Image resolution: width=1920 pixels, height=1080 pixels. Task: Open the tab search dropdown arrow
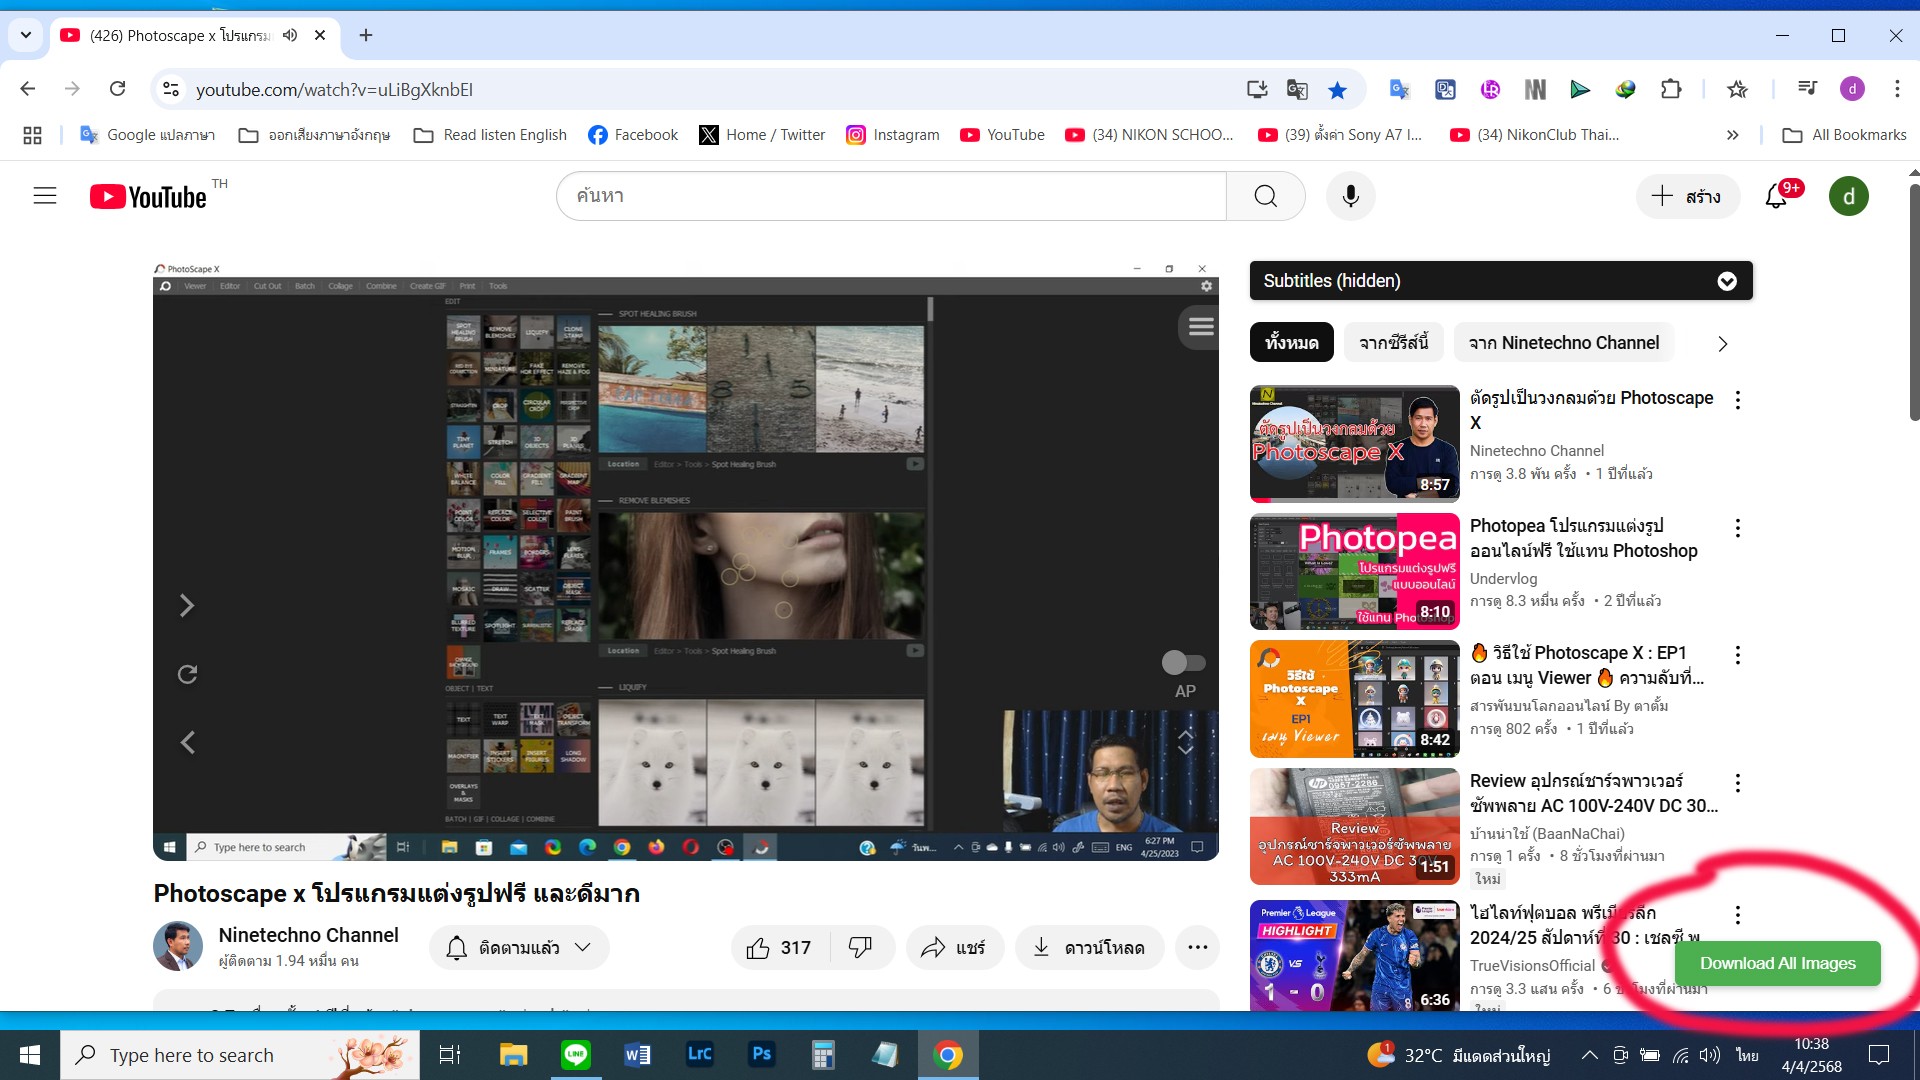point(26,35)
